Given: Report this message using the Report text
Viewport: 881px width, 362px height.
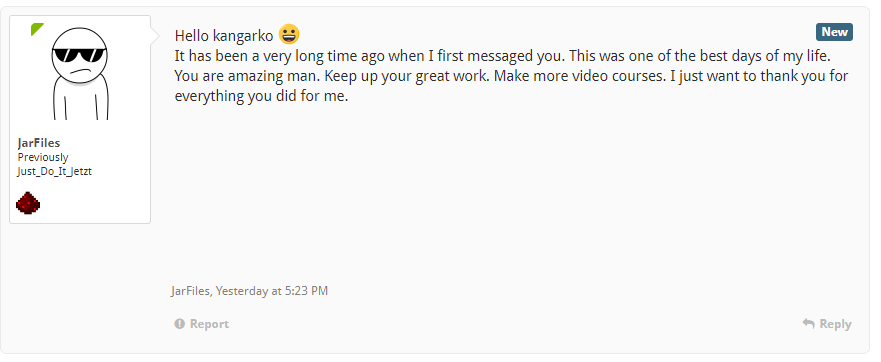Looking at the screenshot, I should (x=209, y=324).
